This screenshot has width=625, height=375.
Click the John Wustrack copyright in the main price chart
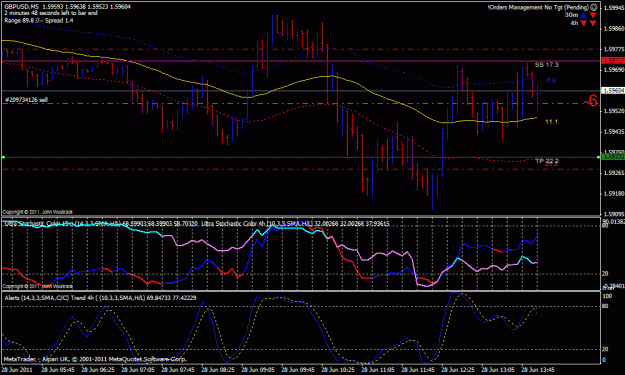[x=38, y=212]
